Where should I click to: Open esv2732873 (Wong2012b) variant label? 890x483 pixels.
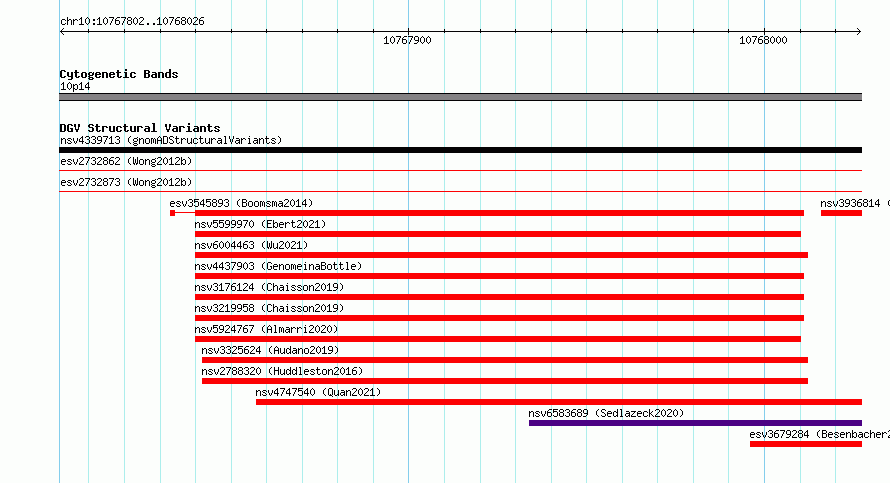(x=126, y=182)
